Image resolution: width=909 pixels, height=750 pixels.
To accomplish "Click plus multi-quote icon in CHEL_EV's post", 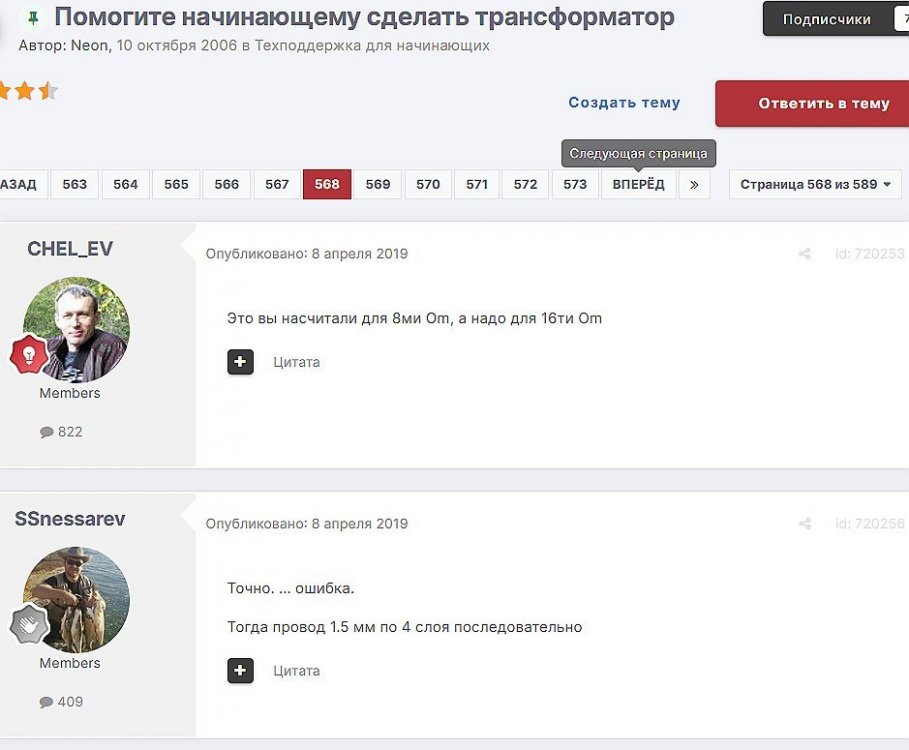I will click(240, 362).
